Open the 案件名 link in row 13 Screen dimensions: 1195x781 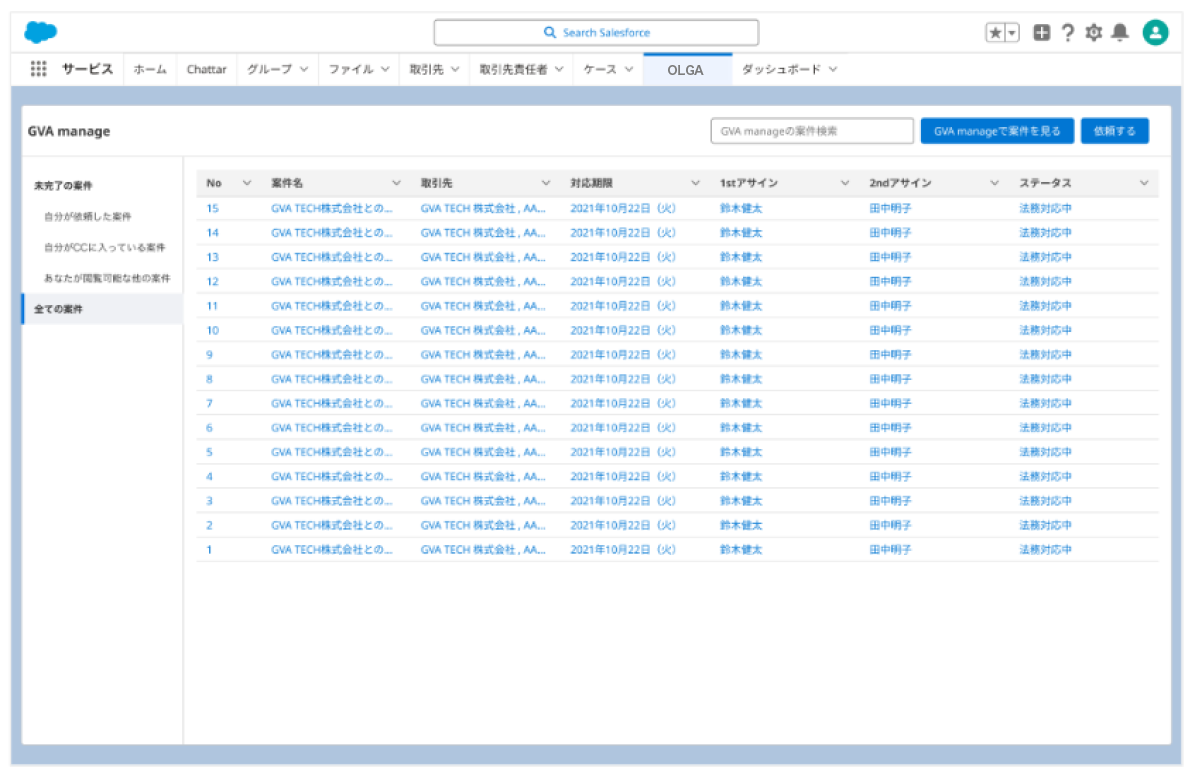pyautogui.click(x=332, y=257)
